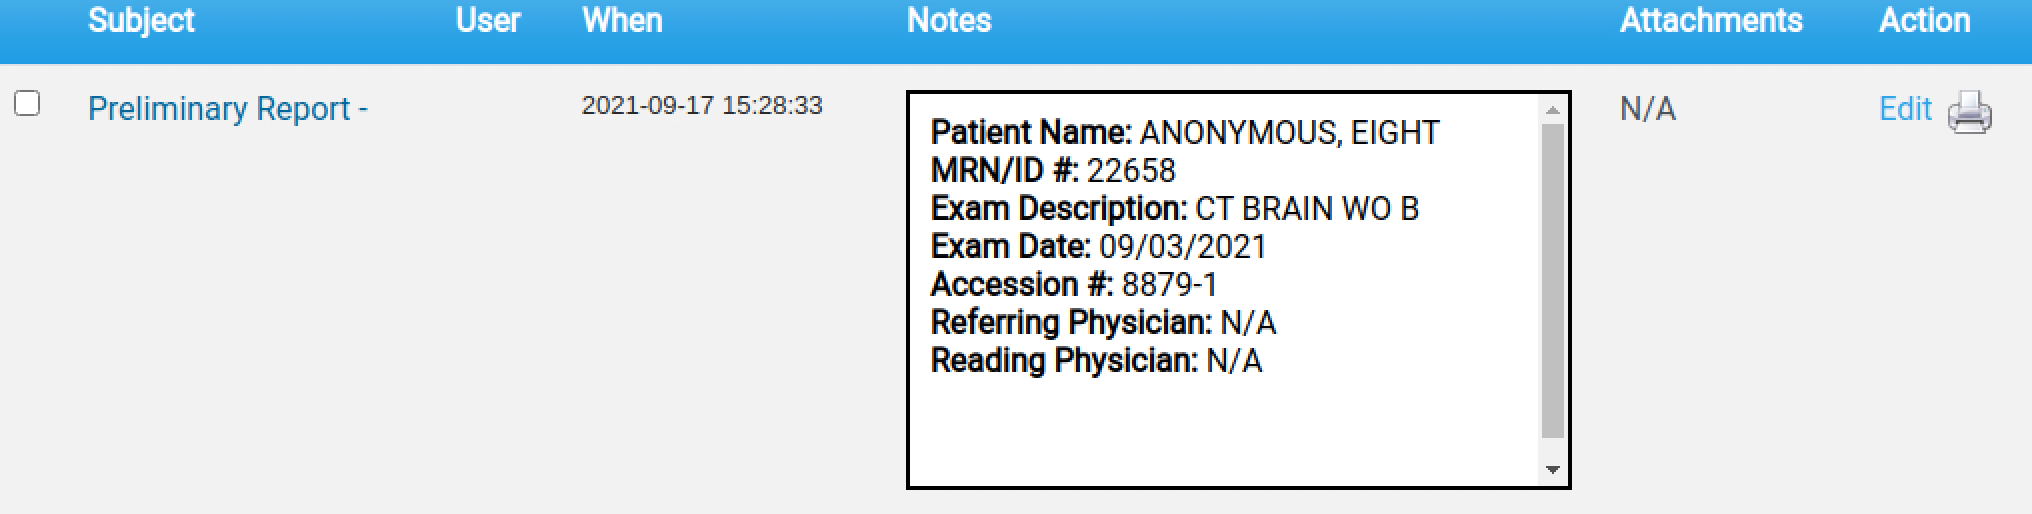Viewport: 2032px width, 514px height.
Task: Click the Patient Name line in notes
Action: (x=1185, y=132)
